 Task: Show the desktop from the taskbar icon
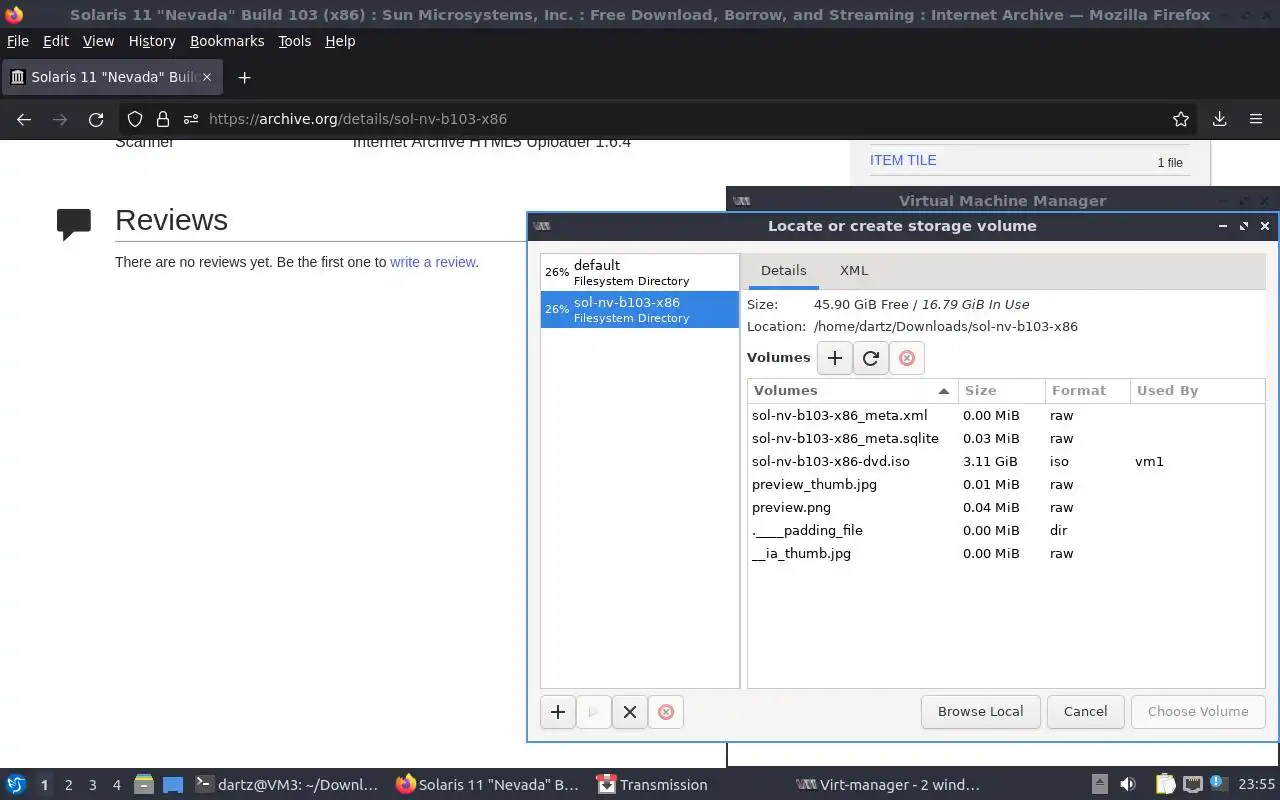(x=173, y=785)
